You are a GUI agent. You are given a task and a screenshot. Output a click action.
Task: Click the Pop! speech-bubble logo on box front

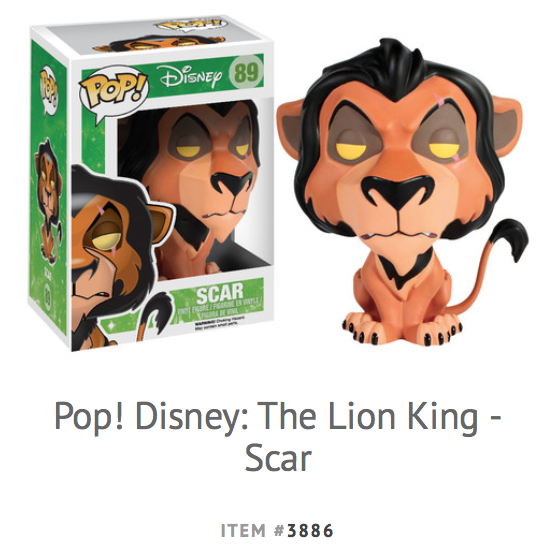click(113, 90)
